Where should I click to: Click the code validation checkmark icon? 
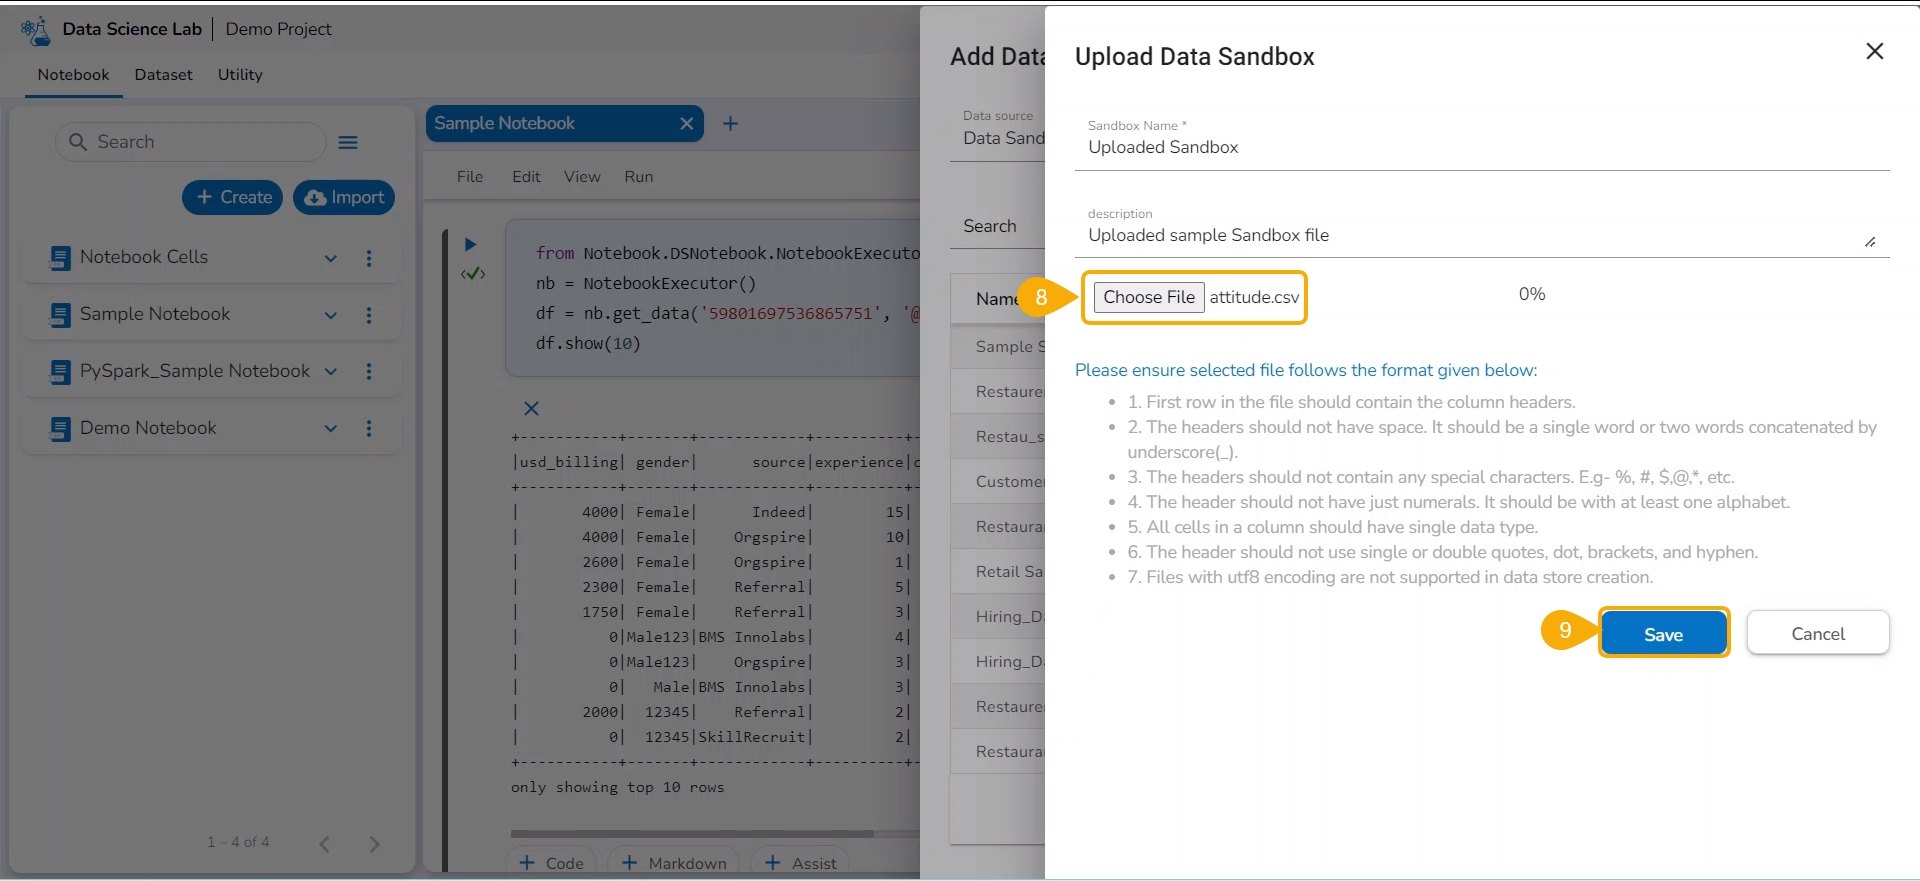pos(472,274)
